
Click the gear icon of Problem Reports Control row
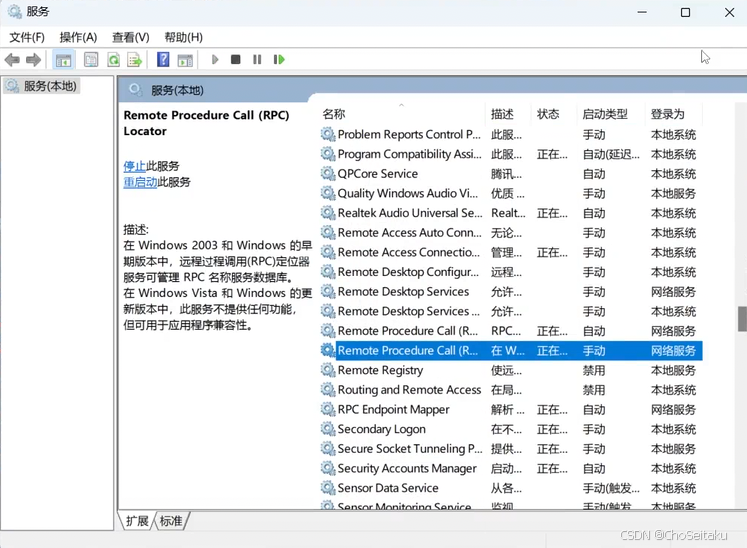coord(328,134)
